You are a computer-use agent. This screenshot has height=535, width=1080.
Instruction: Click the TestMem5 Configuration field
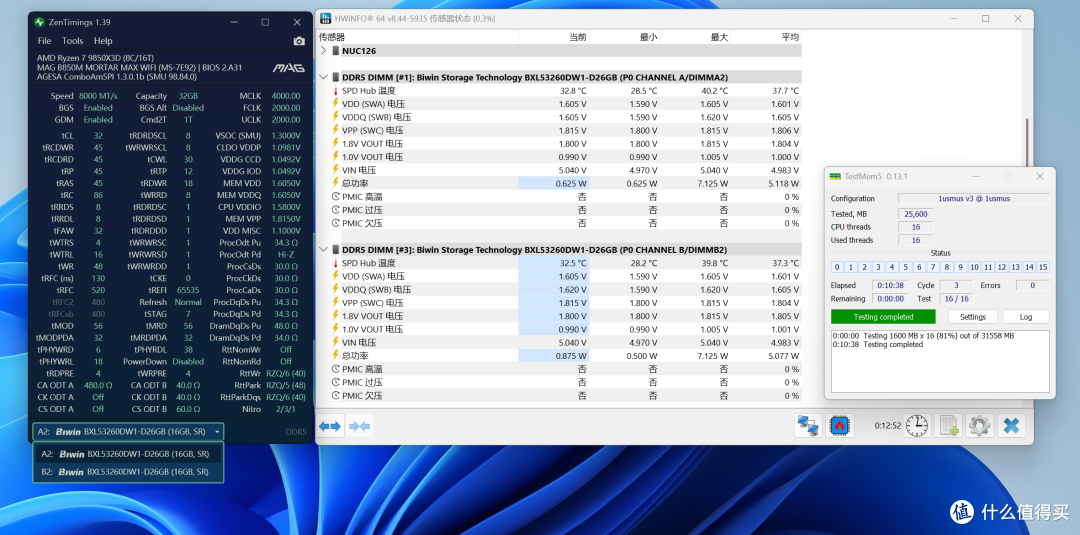973,198
